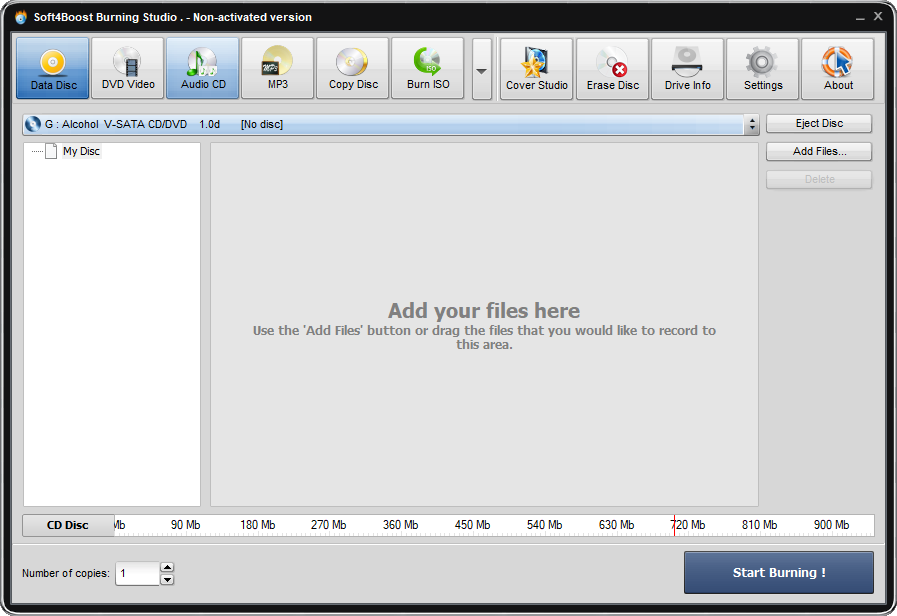
Task: Select the Data Disc mode
Action: tap(53, 68)
